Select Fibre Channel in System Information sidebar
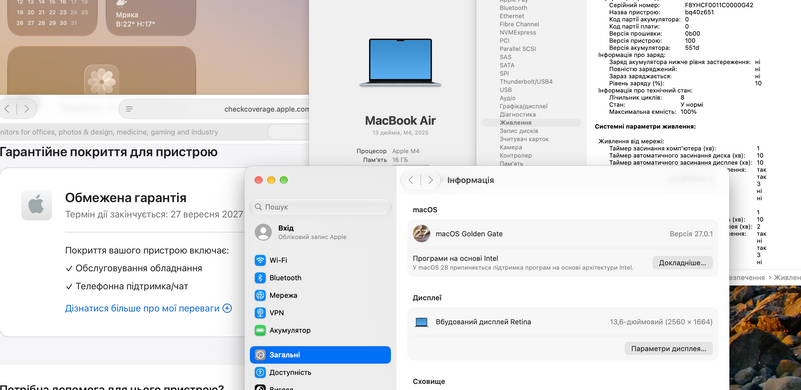Image resolution: width=801 pixels, height=390 pixels. [x=519, y=24]
